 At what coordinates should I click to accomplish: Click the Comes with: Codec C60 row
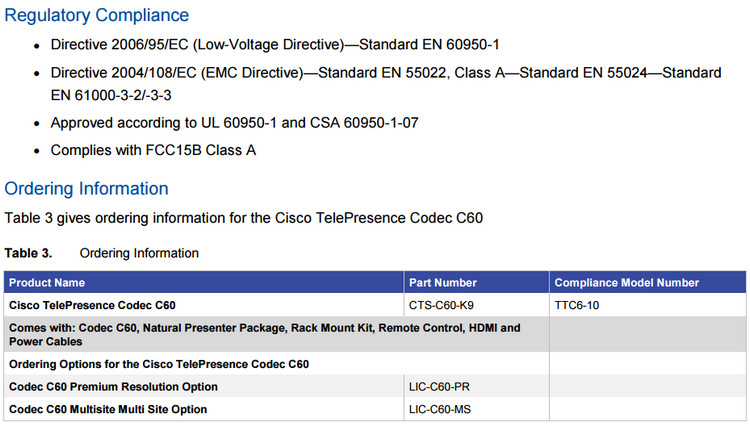265,334
